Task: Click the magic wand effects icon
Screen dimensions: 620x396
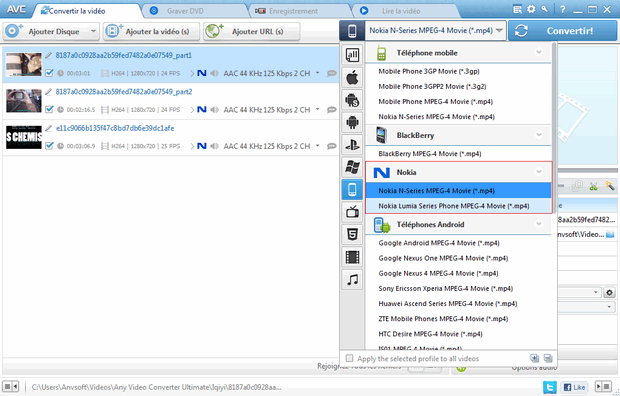Action: 610,186
